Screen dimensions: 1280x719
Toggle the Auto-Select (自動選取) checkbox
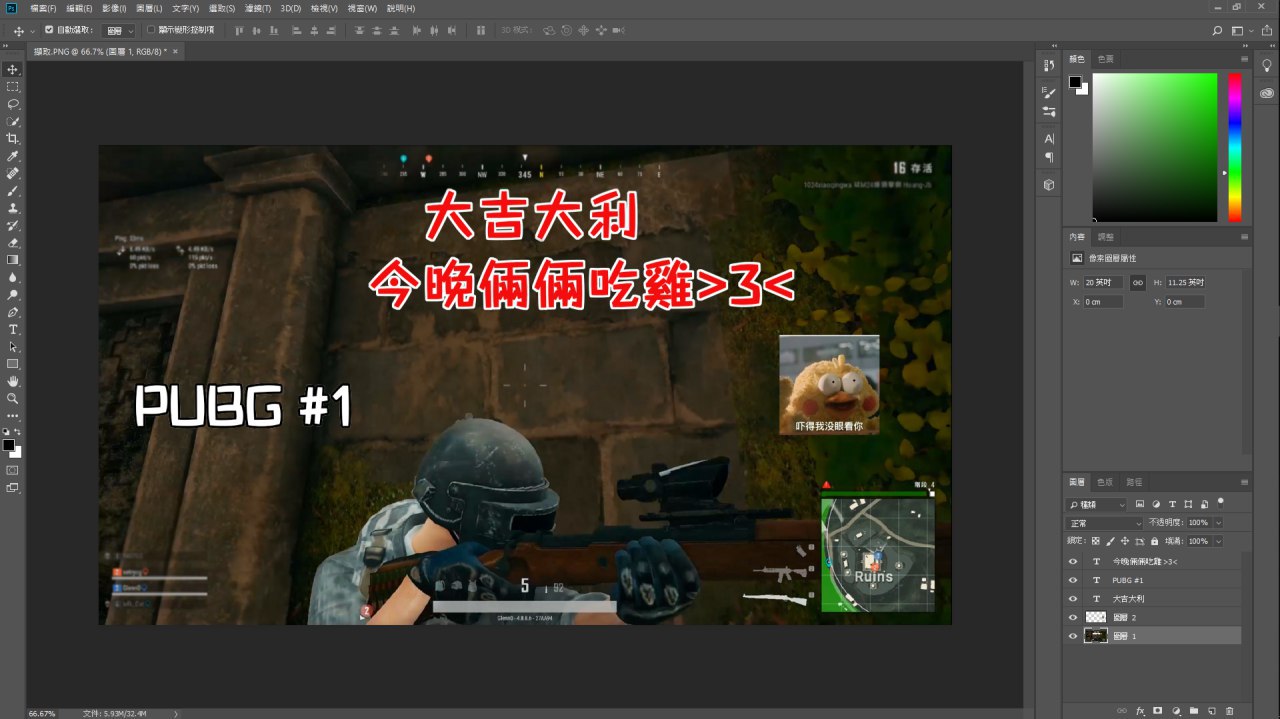pos(49,30)
